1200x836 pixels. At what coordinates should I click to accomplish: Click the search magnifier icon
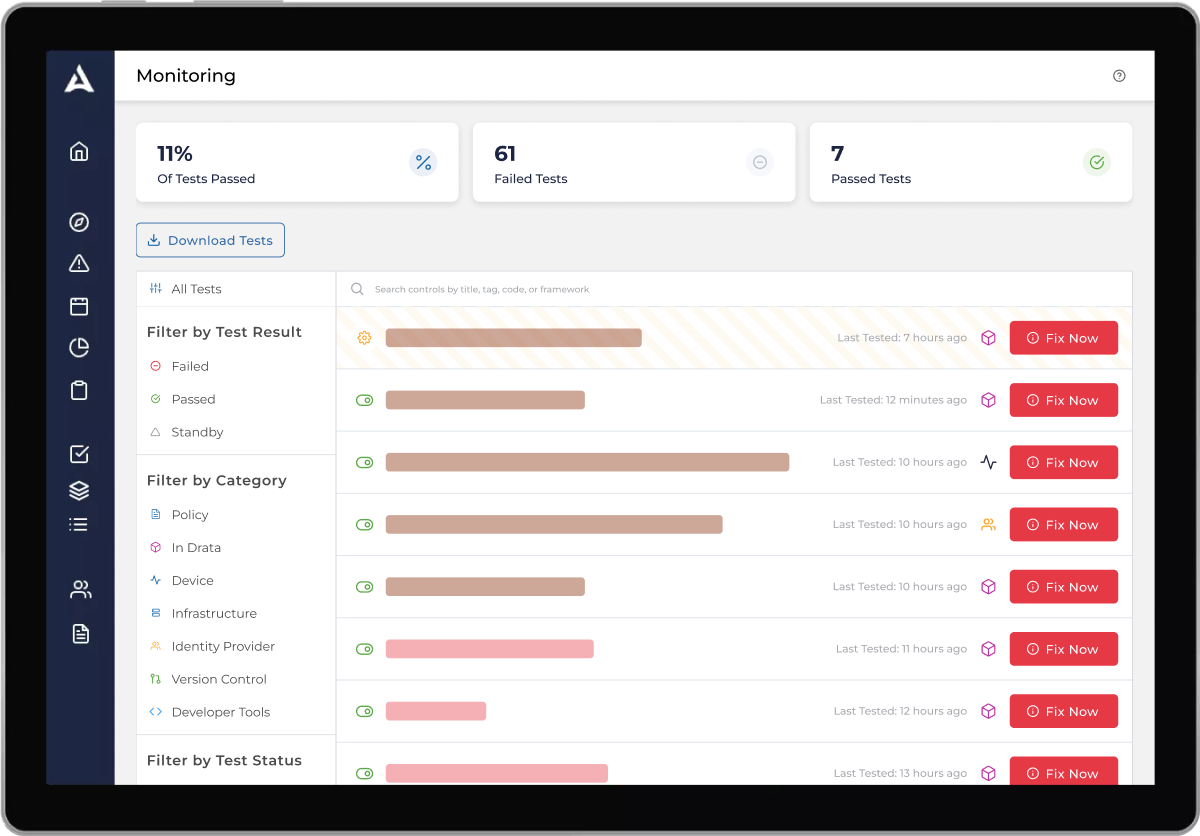pos(357,289)
